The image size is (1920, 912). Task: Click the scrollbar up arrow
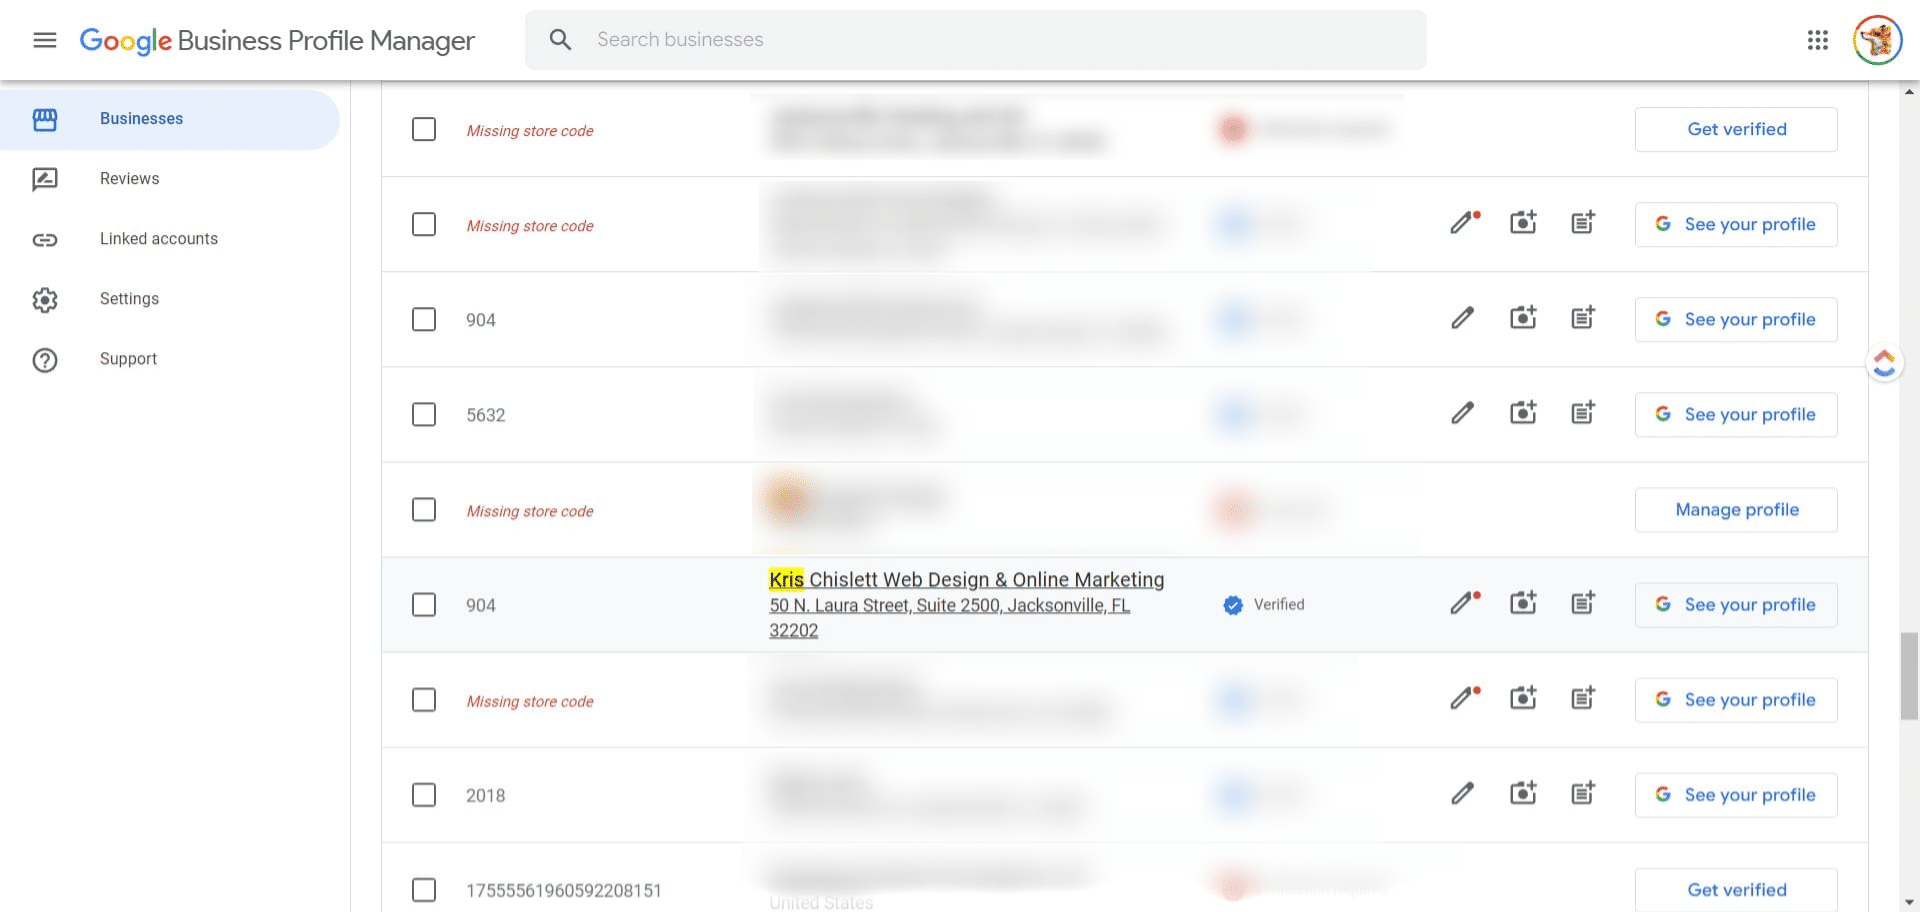1910,91
